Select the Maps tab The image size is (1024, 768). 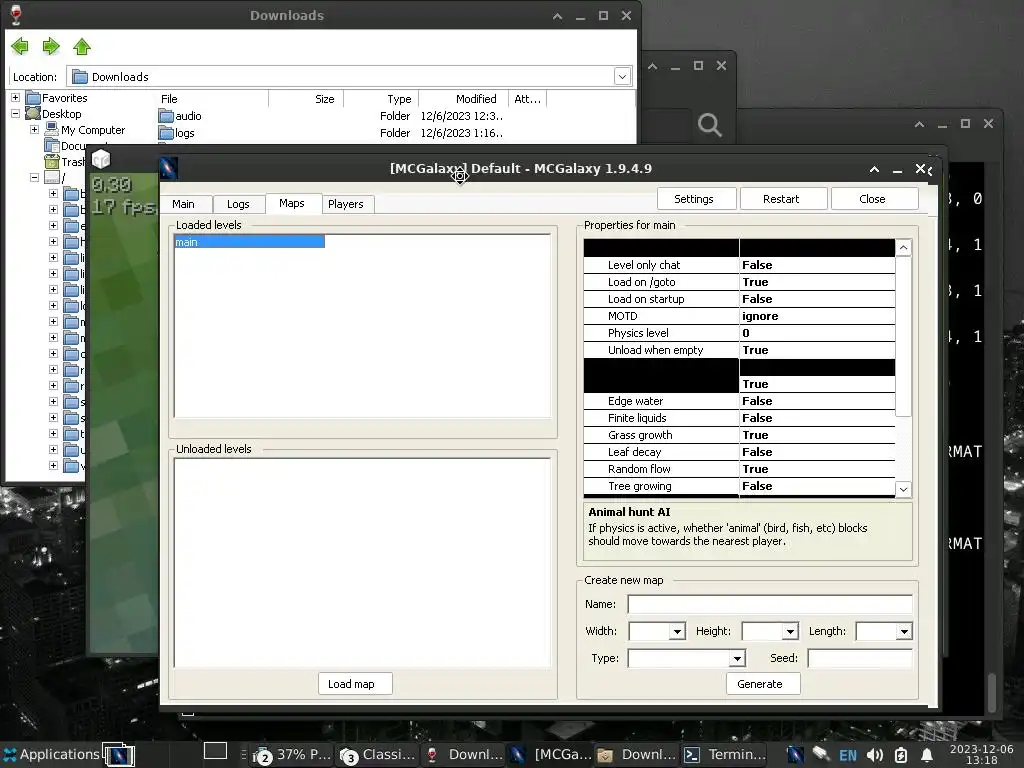(x=292, y=203)
